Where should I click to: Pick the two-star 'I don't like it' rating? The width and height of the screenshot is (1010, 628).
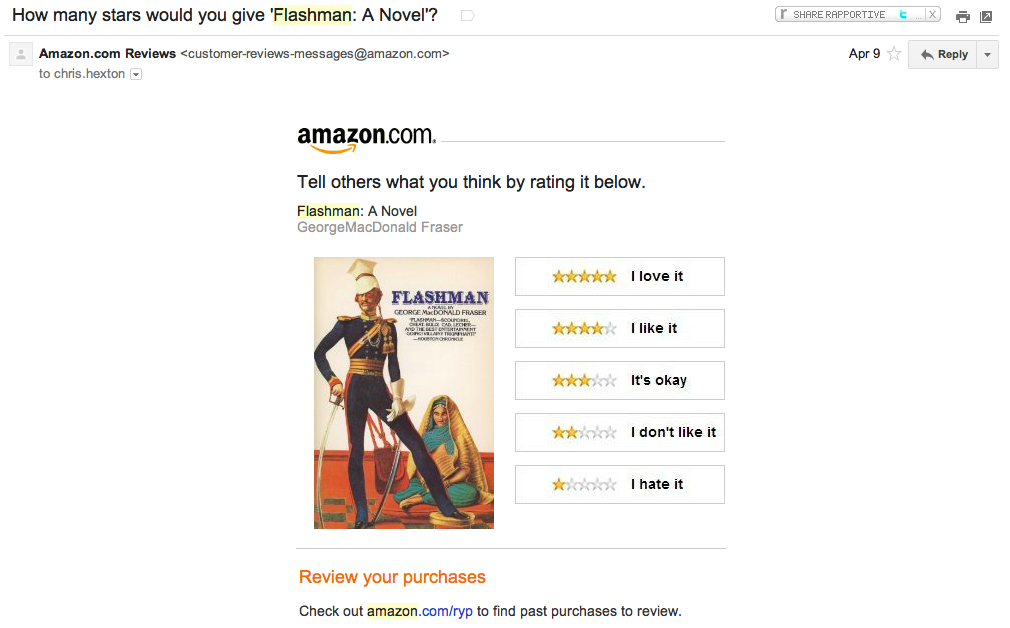point(619,432)
